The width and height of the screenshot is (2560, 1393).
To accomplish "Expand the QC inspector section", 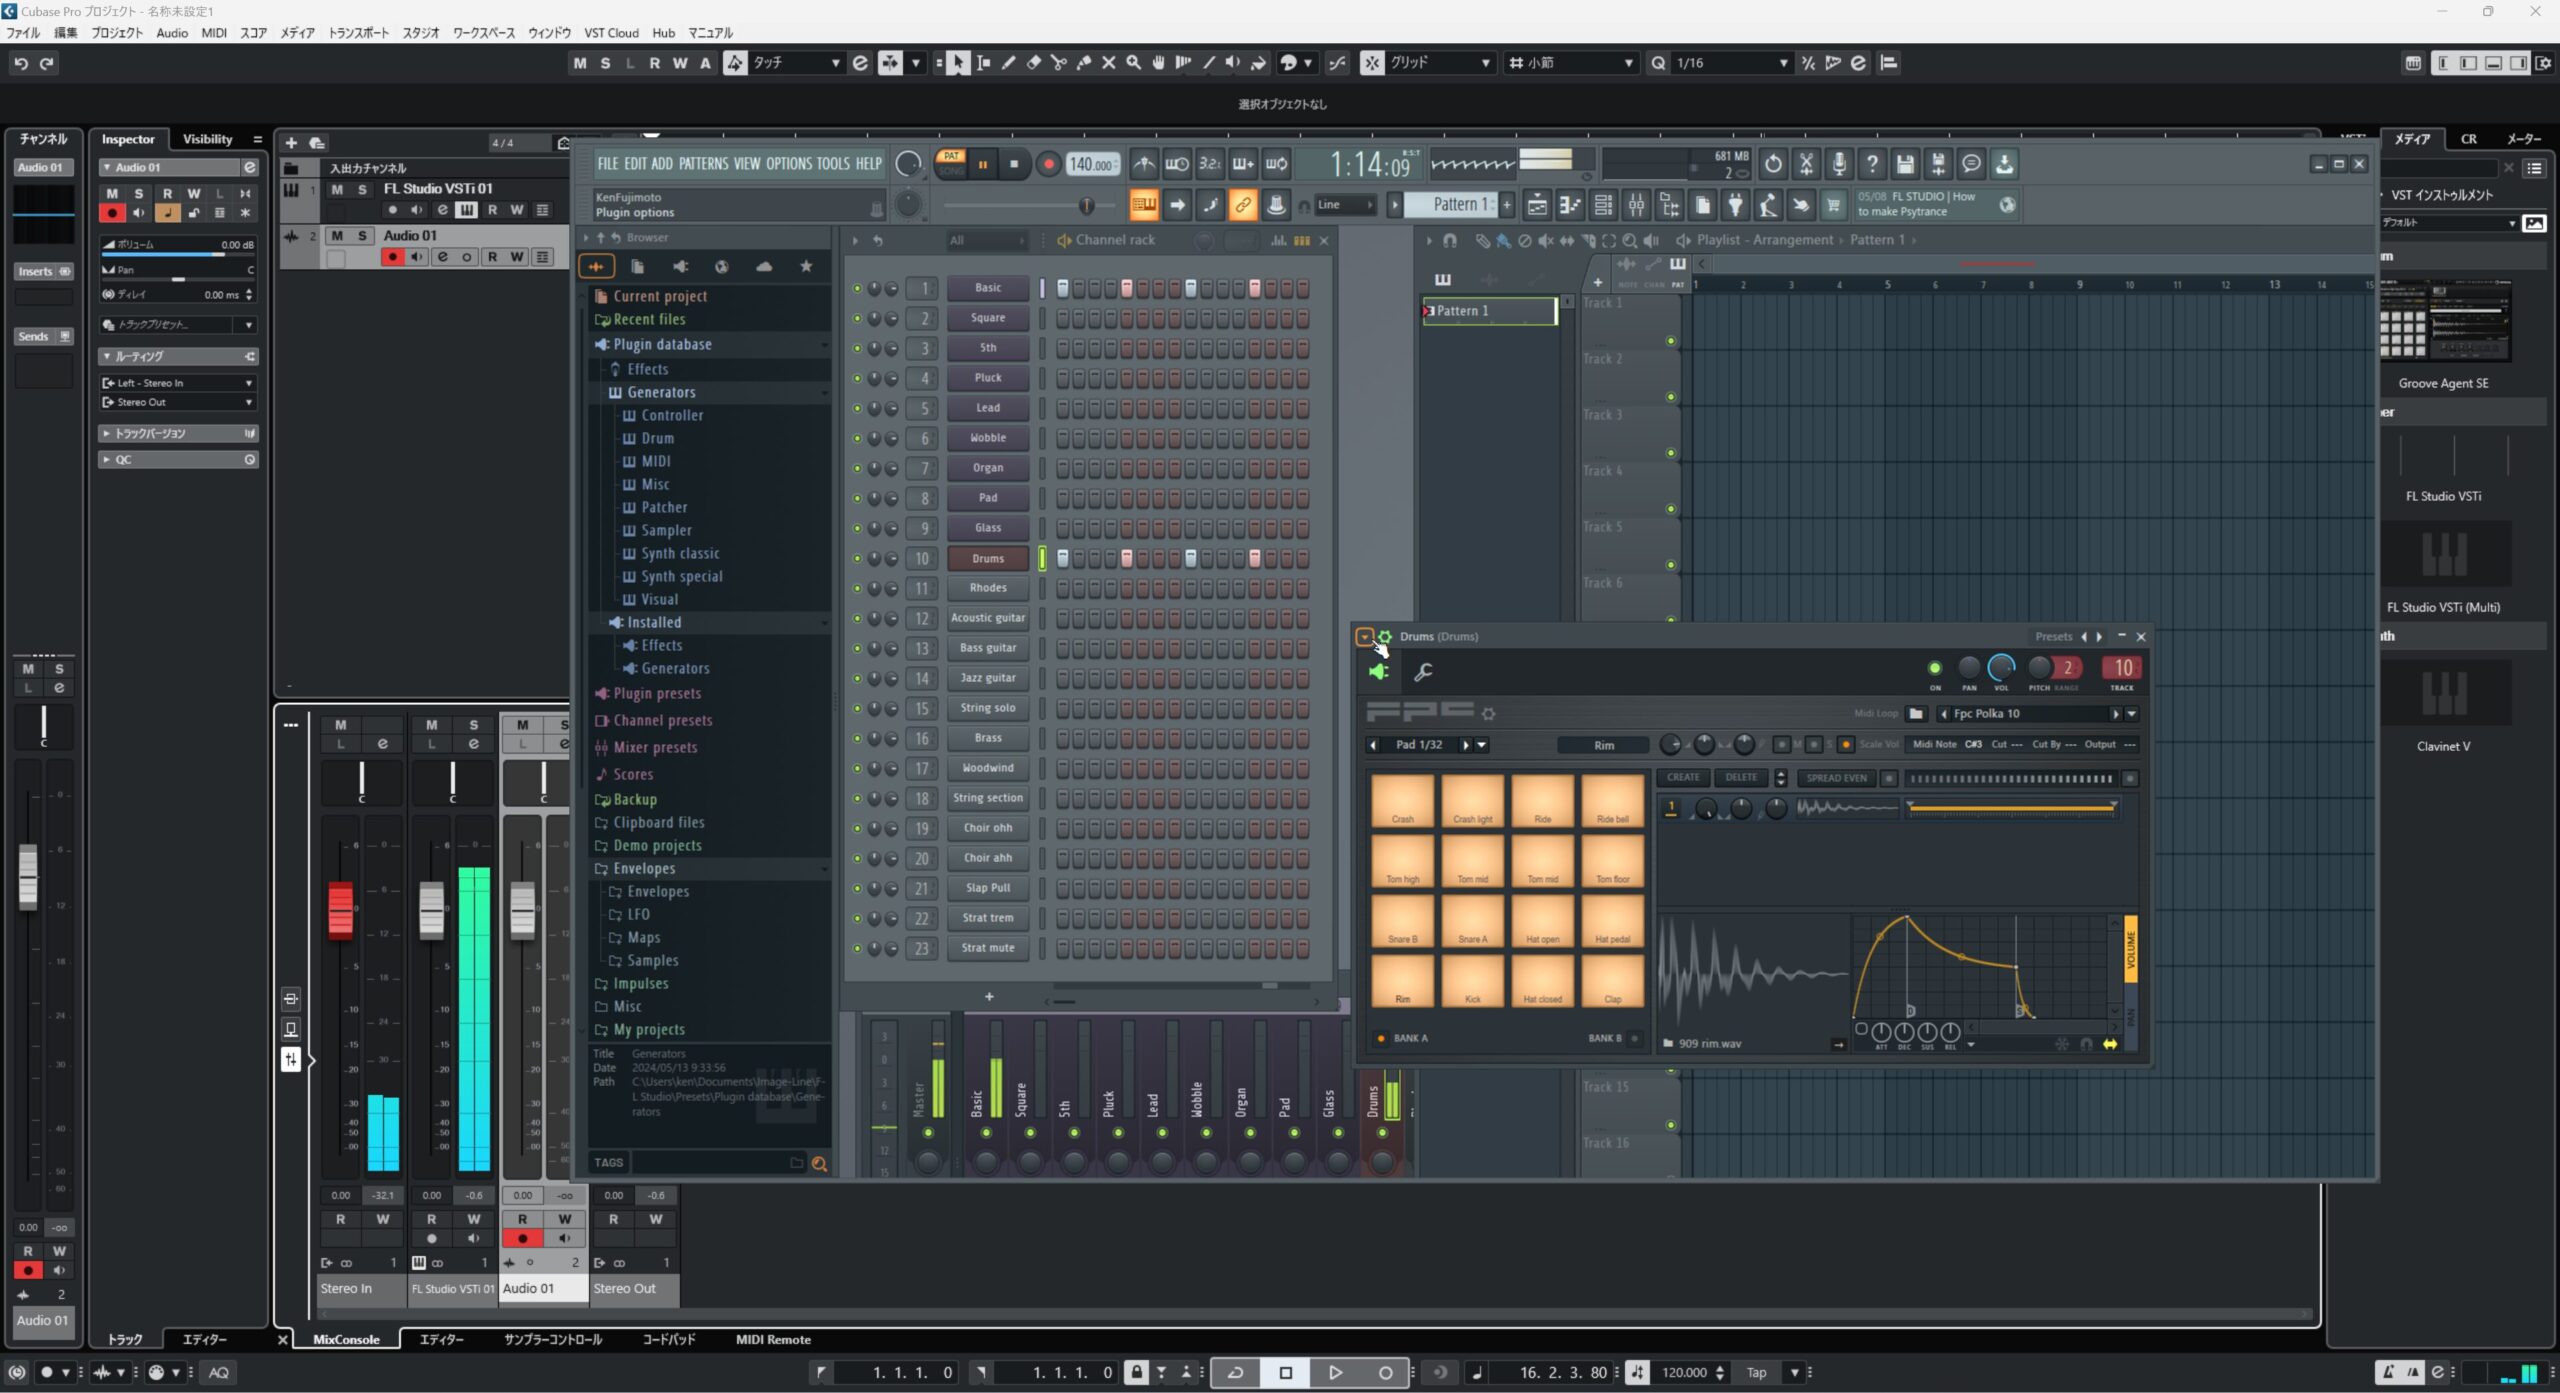I will point(179,460).
